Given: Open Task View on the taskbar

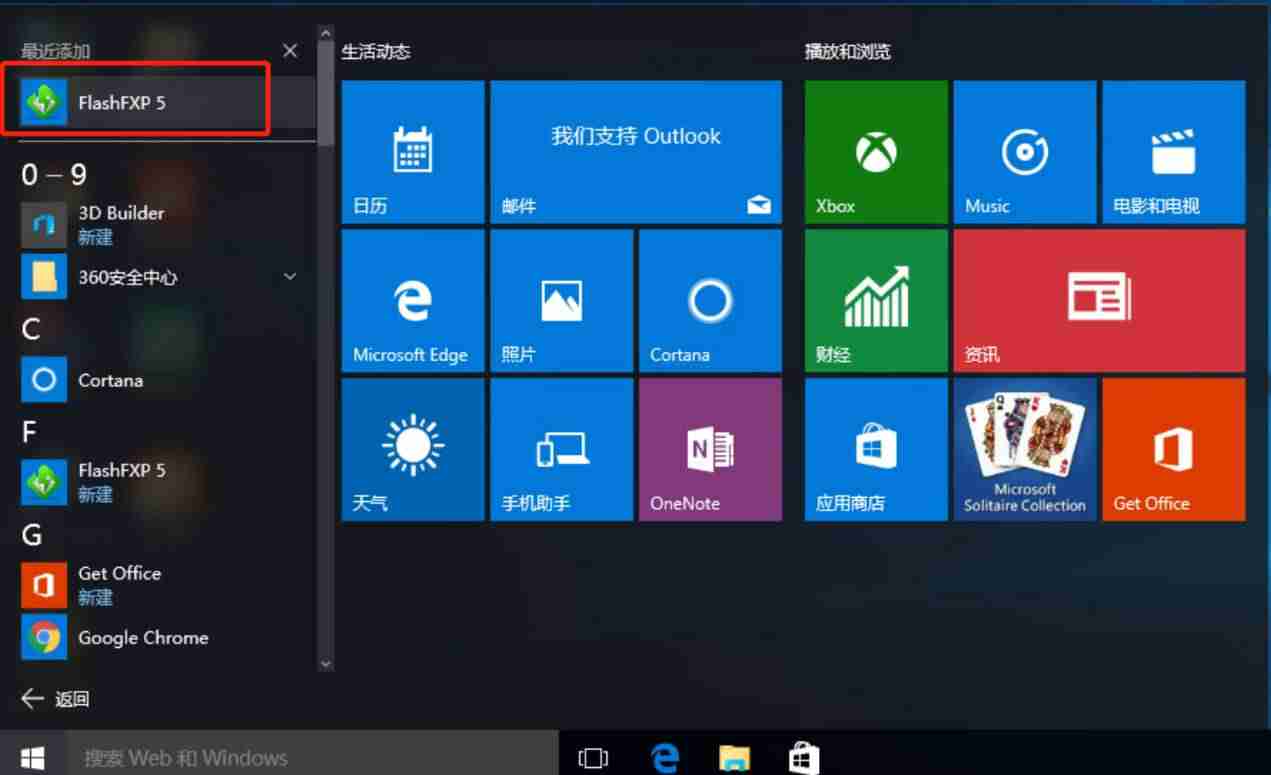Looking at the screenshot, I should (593, 758).
